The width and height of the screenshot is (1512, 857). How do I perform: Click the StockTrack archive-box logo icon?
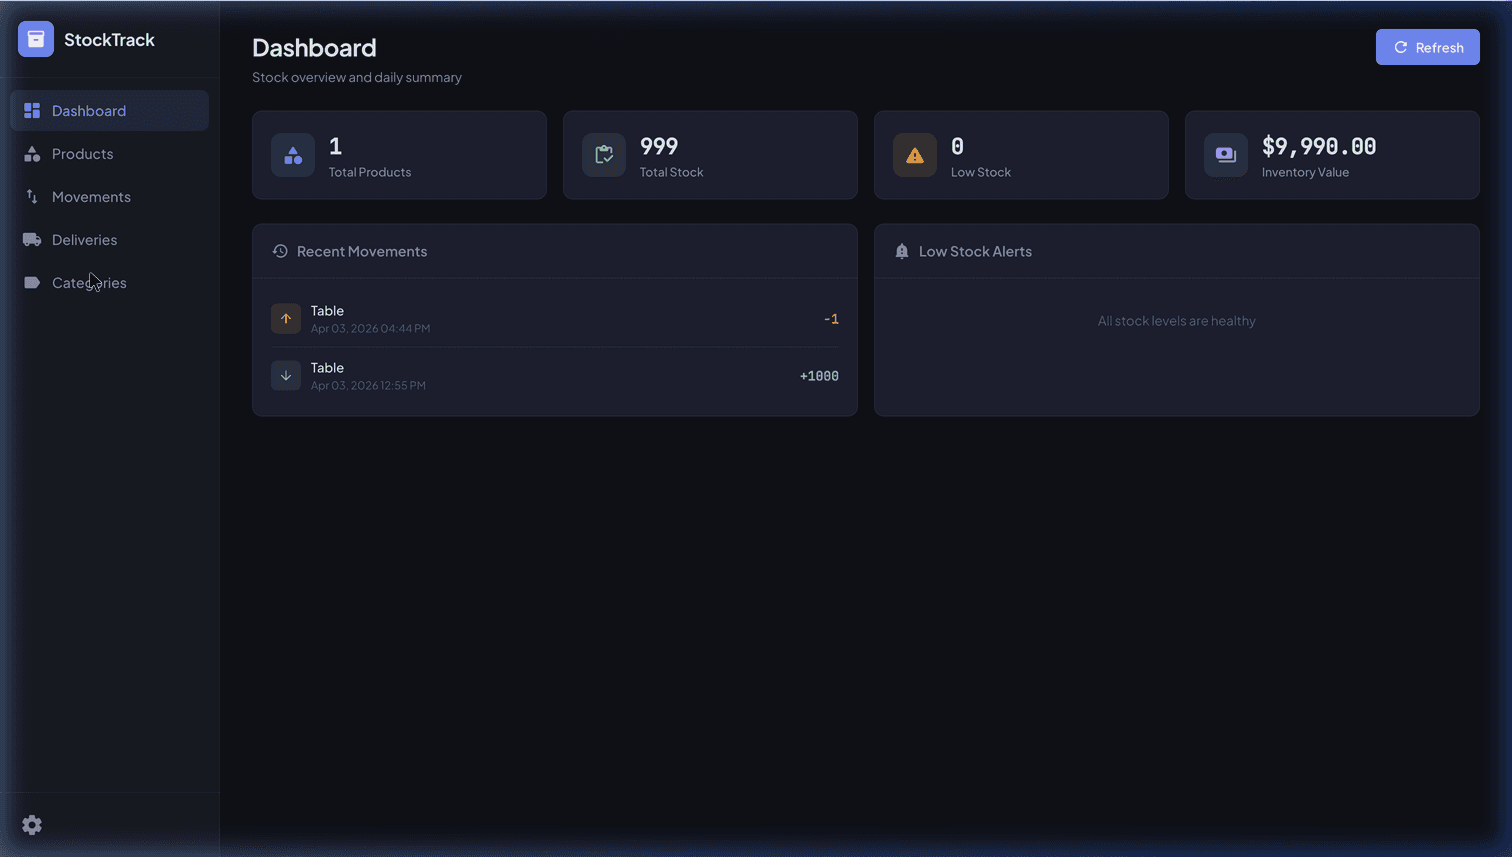[35, 39]
